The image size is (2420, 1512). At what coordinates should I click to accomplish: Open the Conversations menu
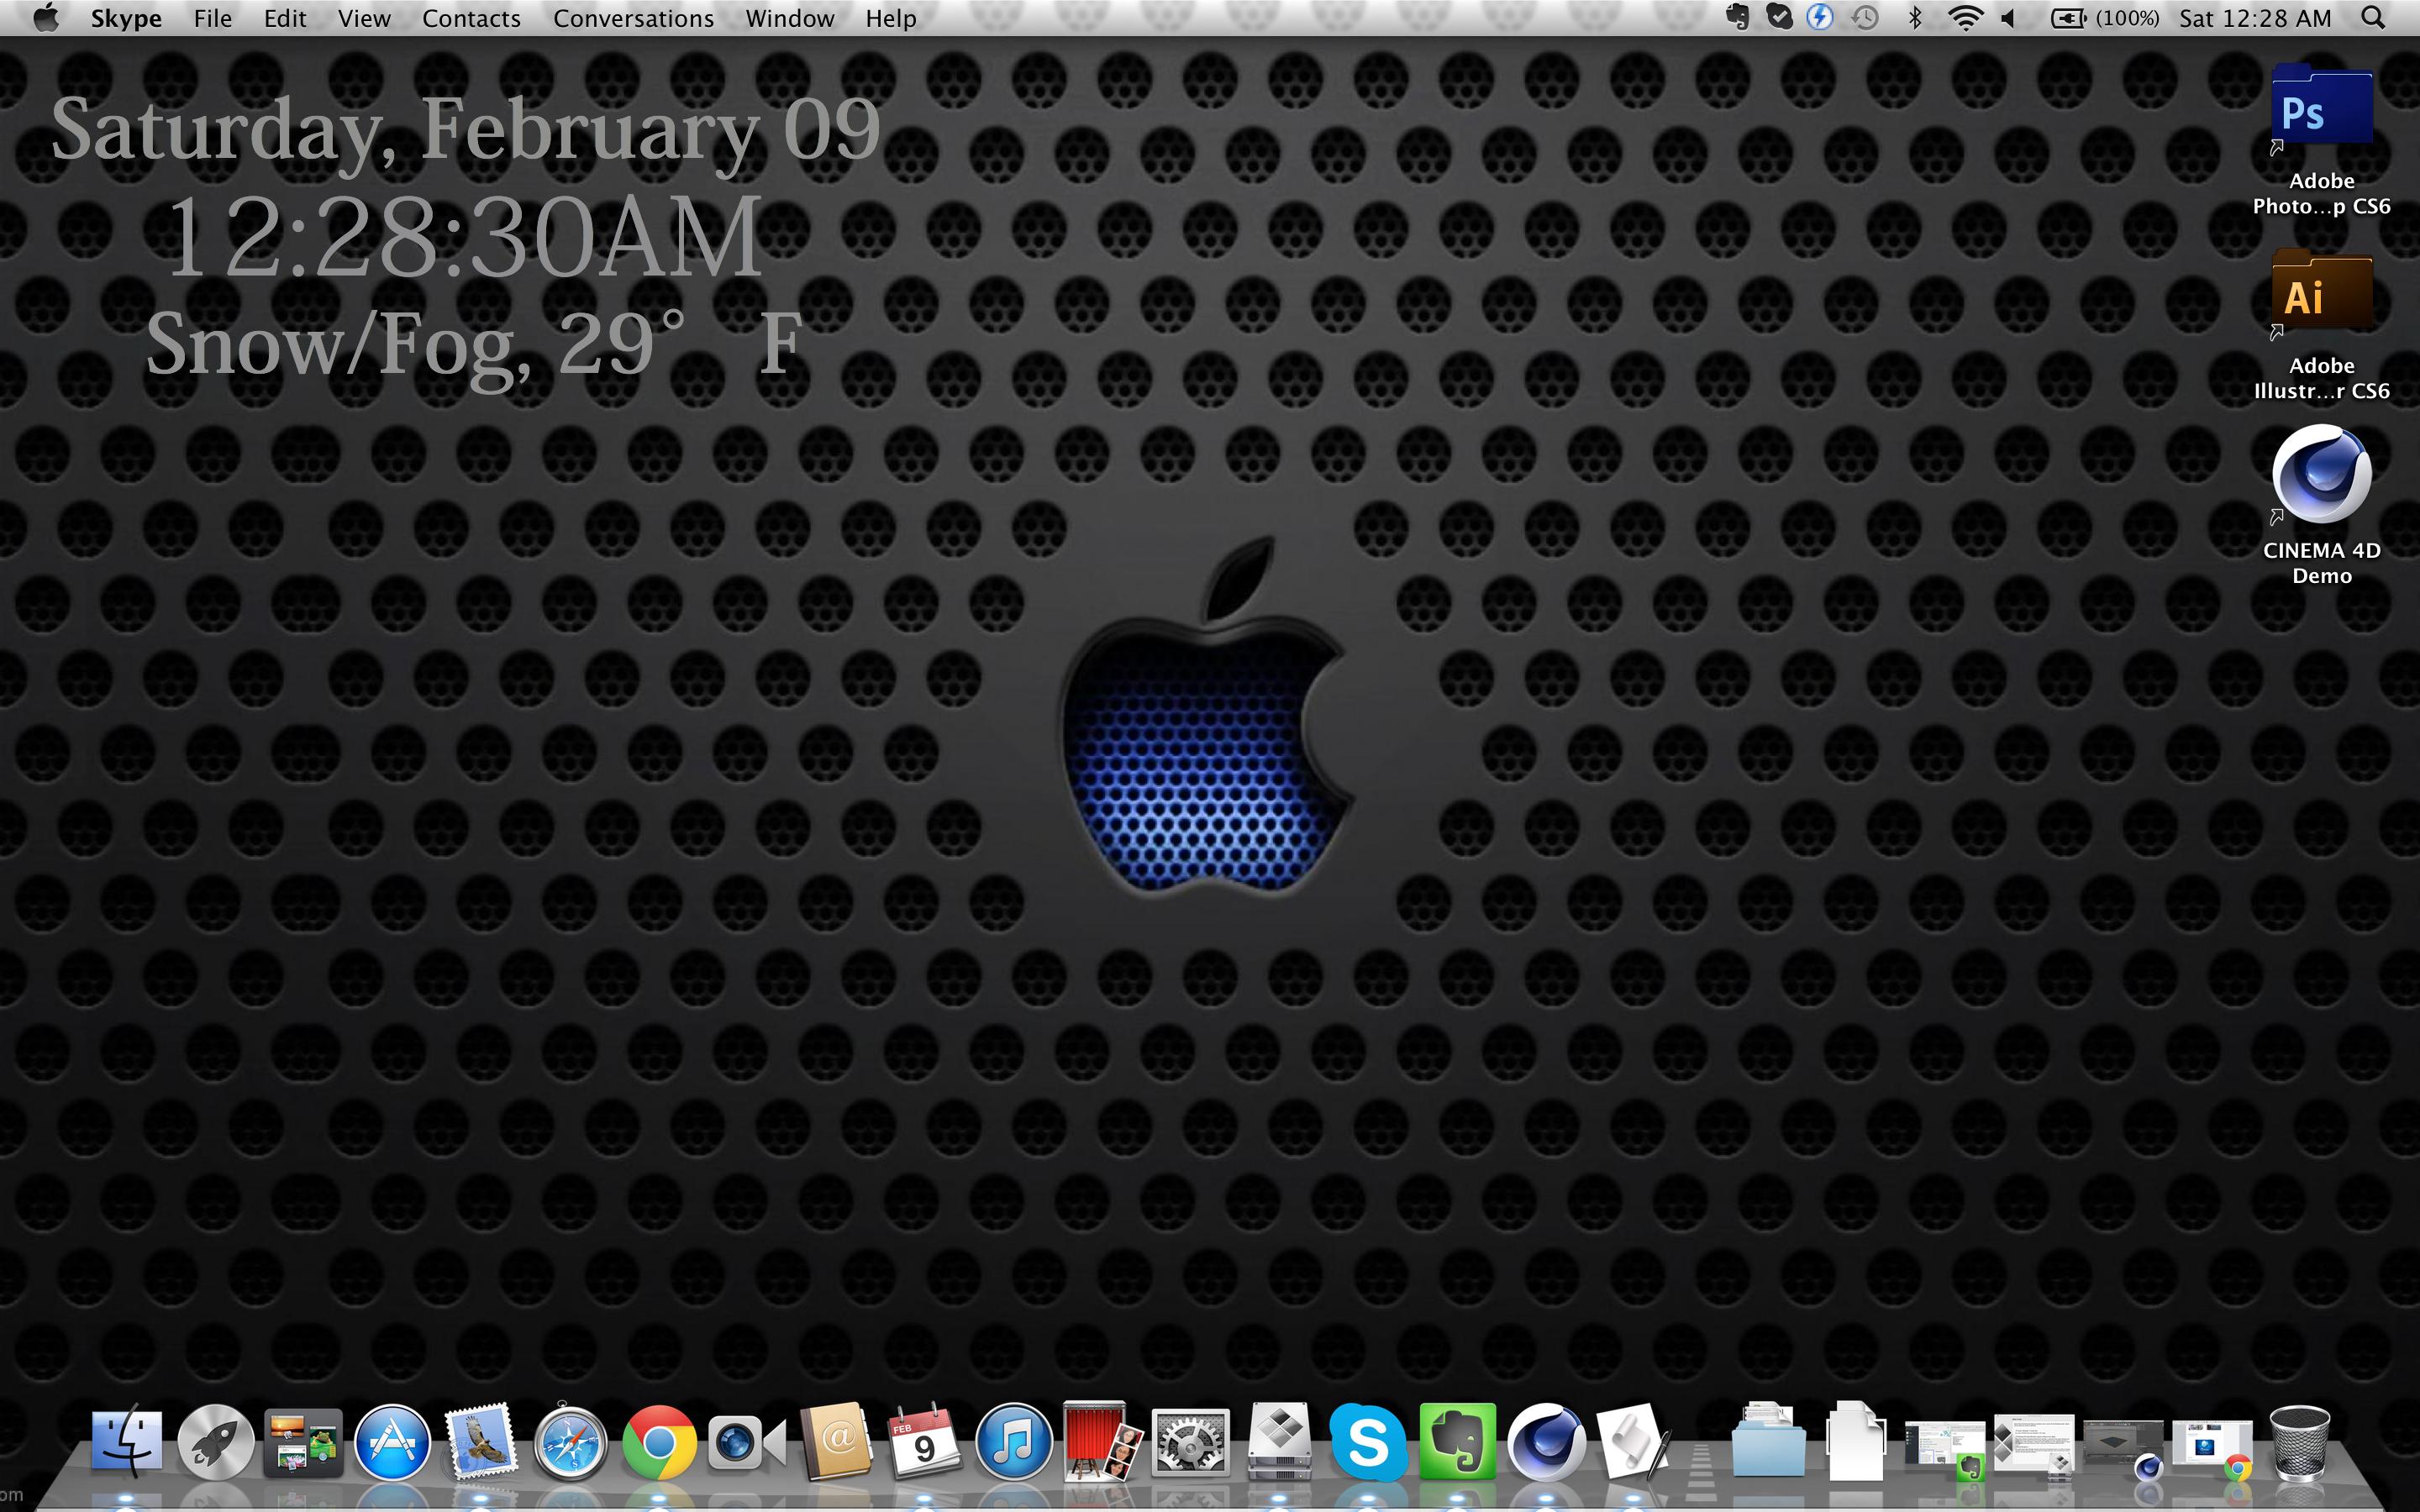tap(633, 18)
